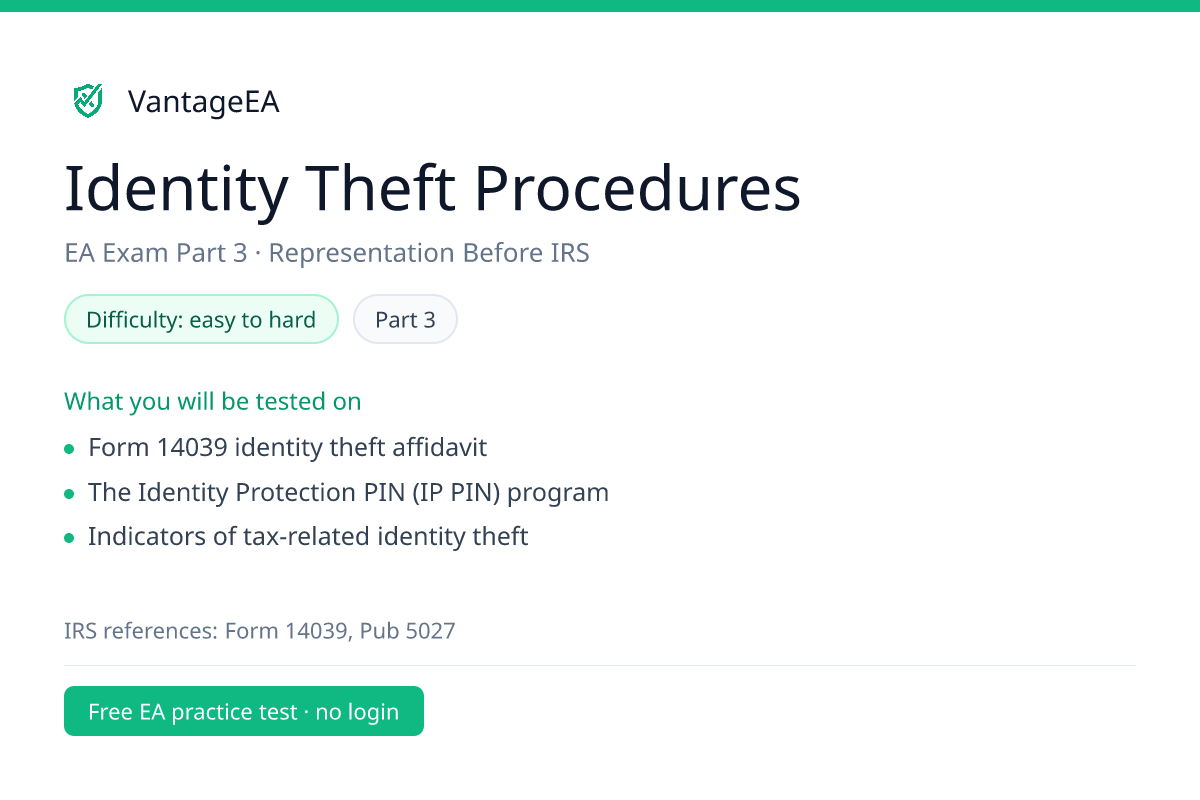
Task: Click the Pub 5027 reference text
Action: [408, 631]
